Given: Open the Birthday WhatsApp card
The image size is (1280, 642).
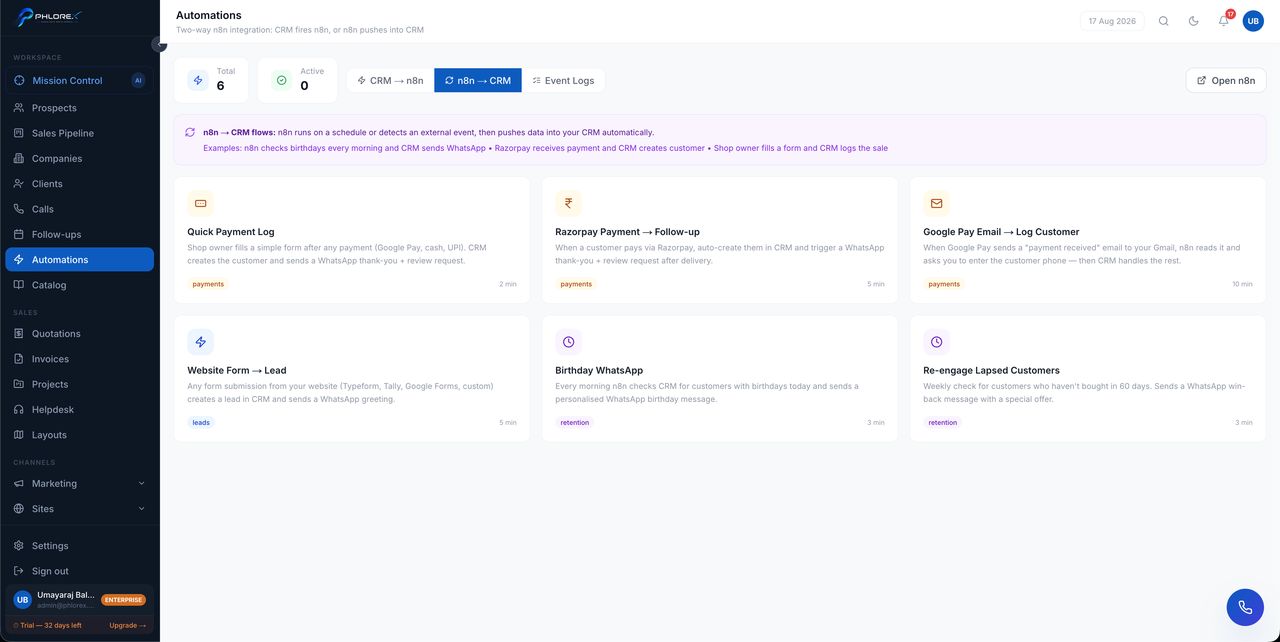Looking at the screenshot, I should (x=720, y=379).
